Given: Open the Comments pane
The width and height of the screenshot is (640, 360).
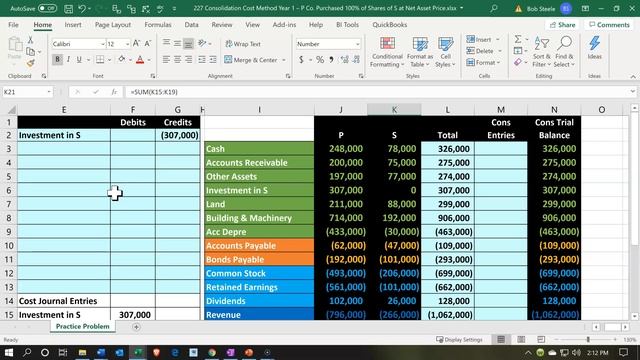Looking at the screenshot, I should [609, 25].
